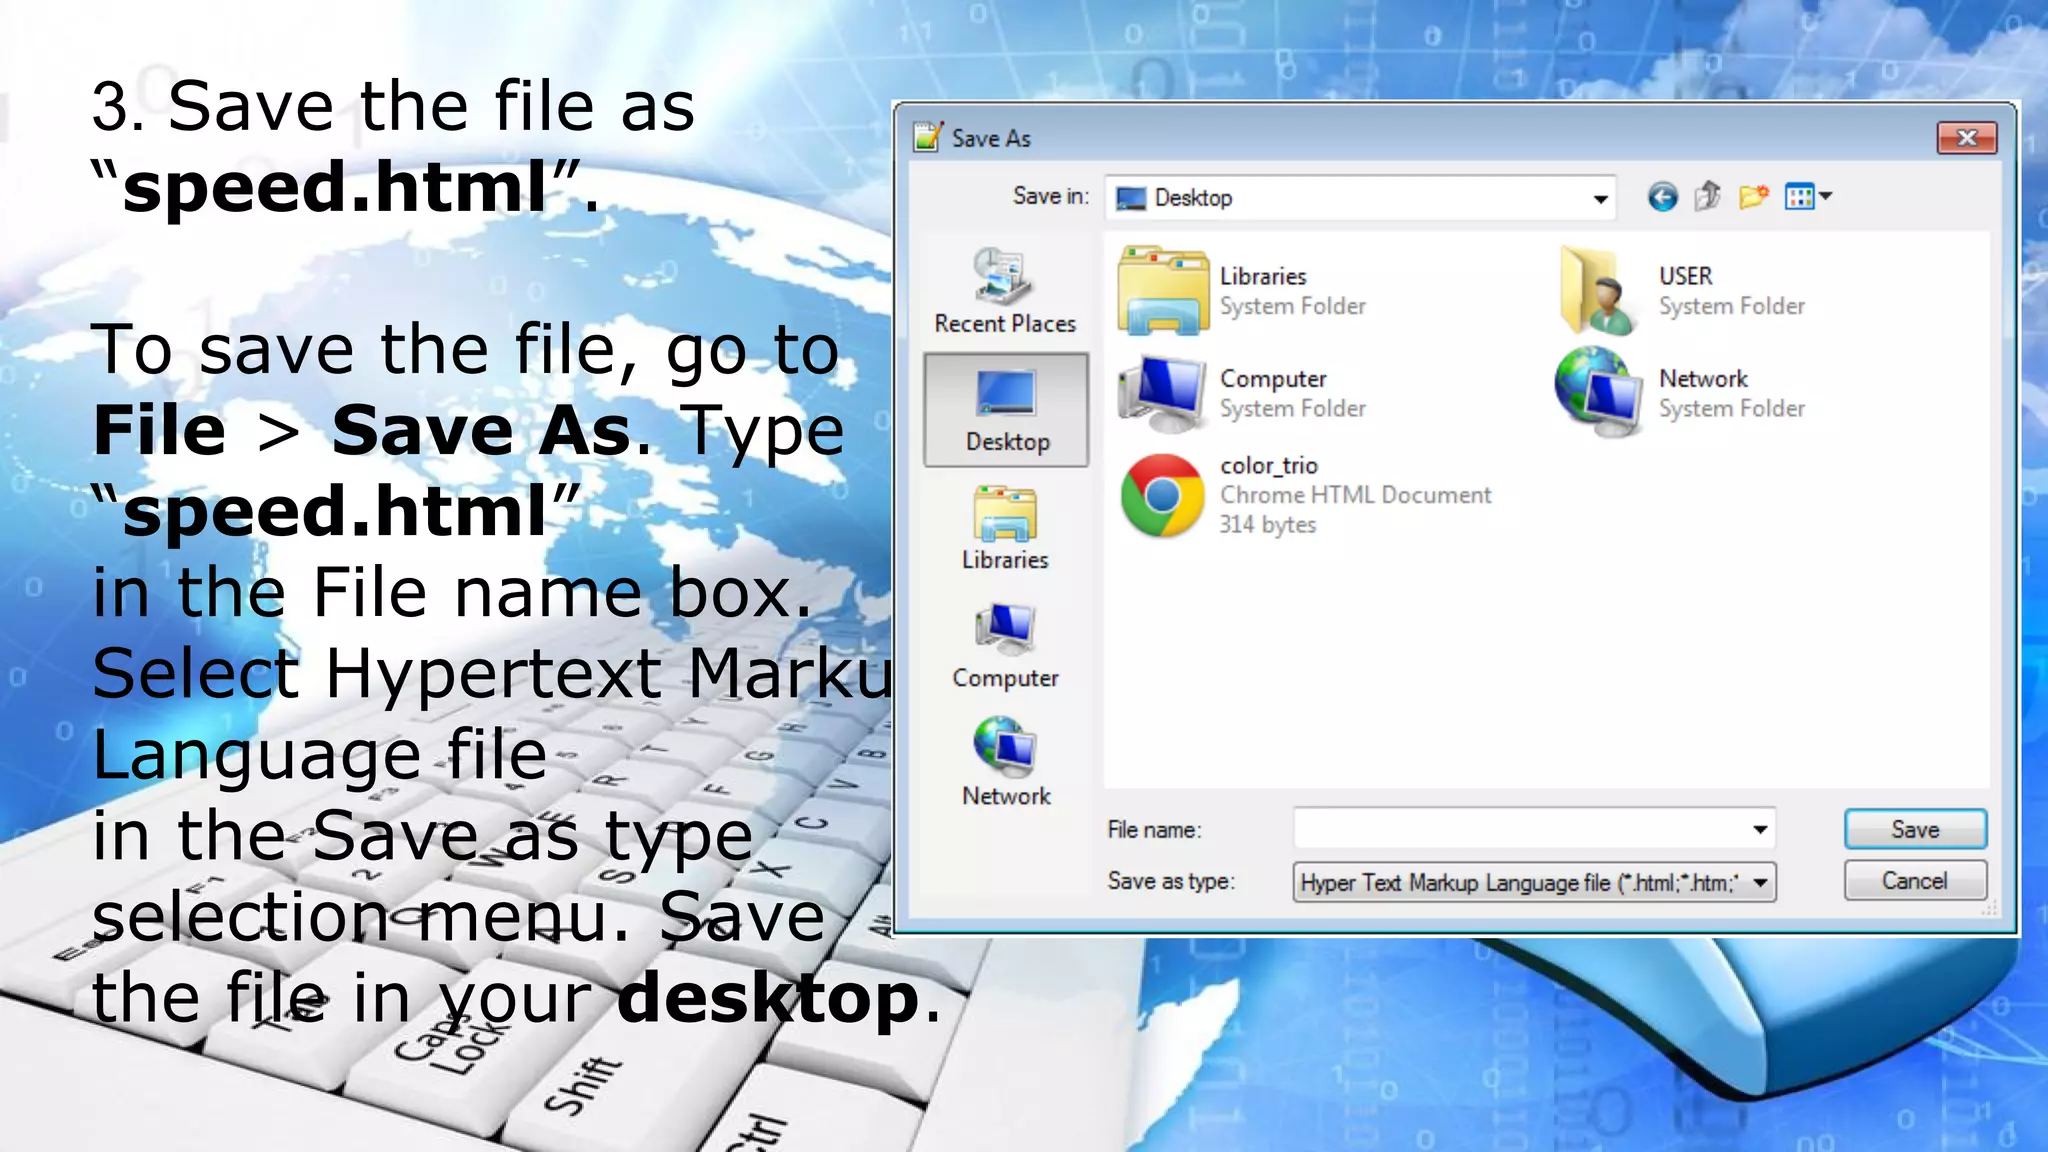
Task: Open the View Menu icon
Action: point(1808,197)
